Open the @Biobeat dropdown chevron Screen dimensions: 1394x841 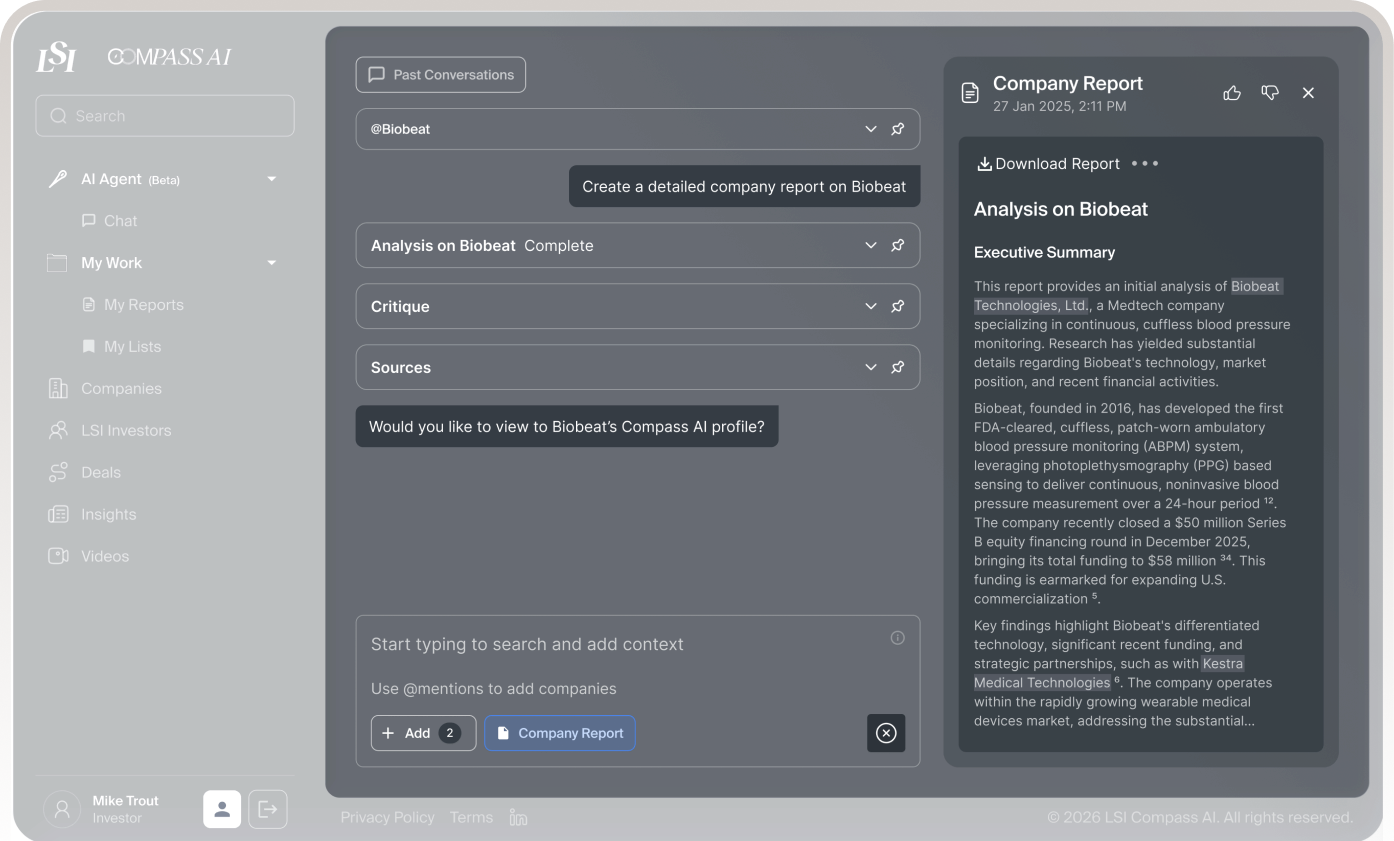coord(870,129)
